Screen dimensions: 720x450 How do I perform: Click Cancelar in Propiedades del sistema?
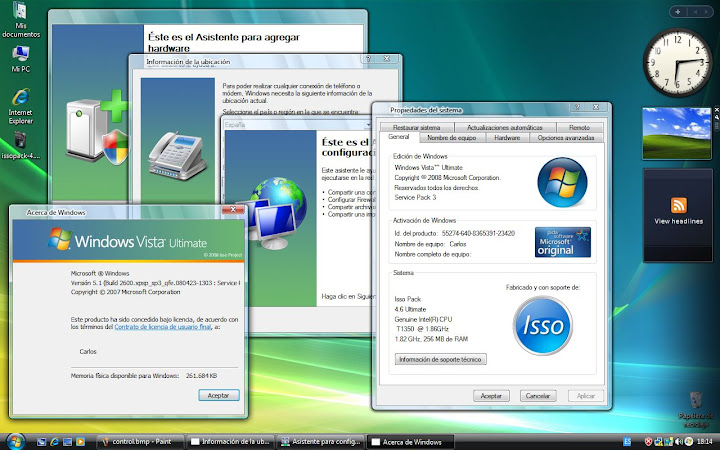click(x=538, y=396)
